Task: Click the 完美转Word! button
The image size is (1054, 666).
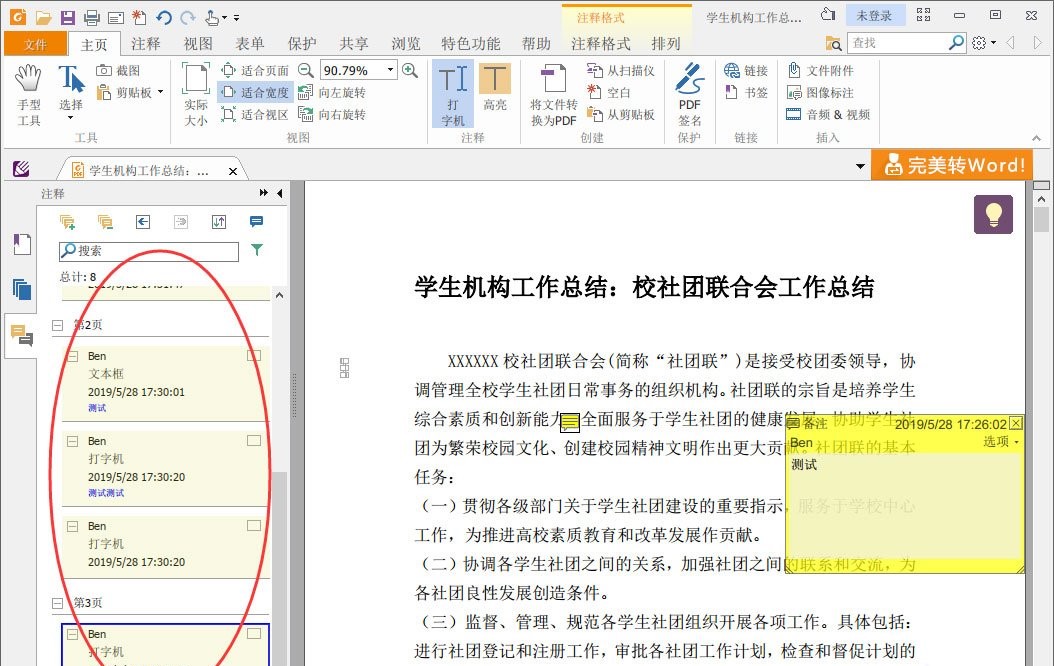Action: [x=951, y=164]
